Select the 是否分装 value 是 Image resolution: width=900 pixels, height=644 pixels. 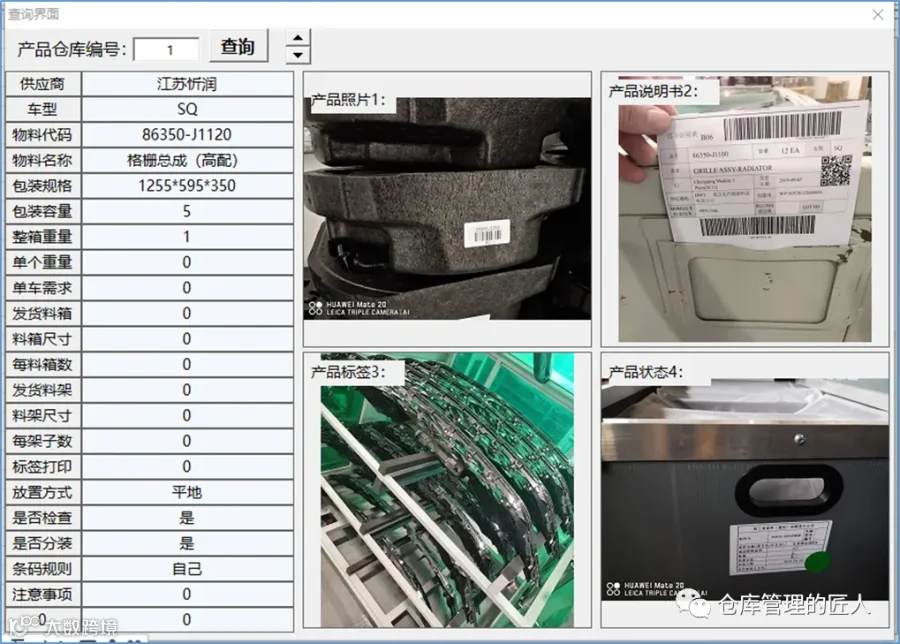pyautogui.click(x=187, y=544)
